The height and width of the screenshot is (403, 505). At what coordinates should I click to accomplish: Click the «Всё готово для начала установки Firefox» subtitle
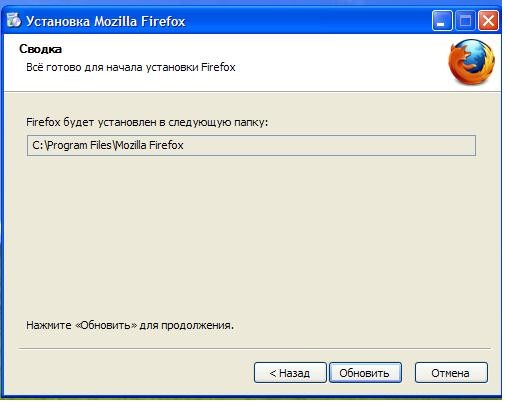tap(131, 67)
